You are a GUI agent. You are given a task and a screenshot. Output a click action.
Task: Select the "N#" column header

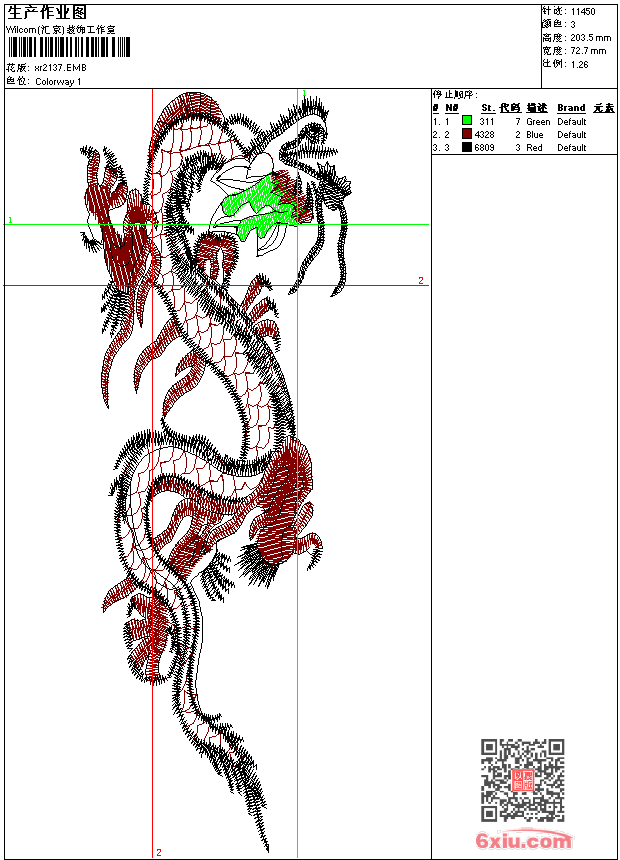[451, 108]
